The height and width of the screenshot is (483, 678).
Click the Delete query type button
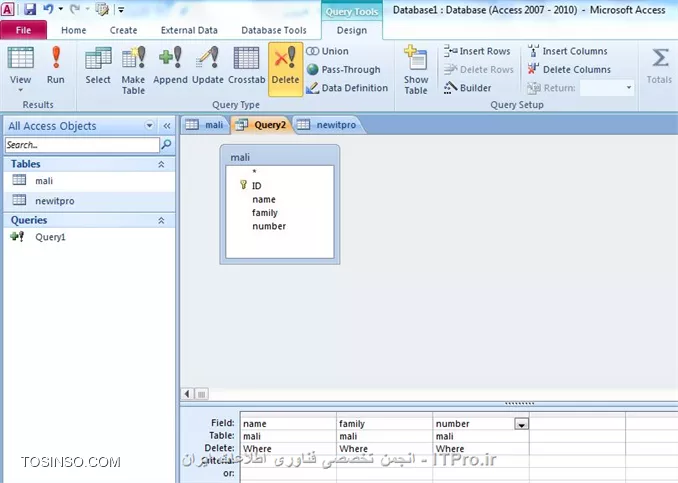click(285, 68)
